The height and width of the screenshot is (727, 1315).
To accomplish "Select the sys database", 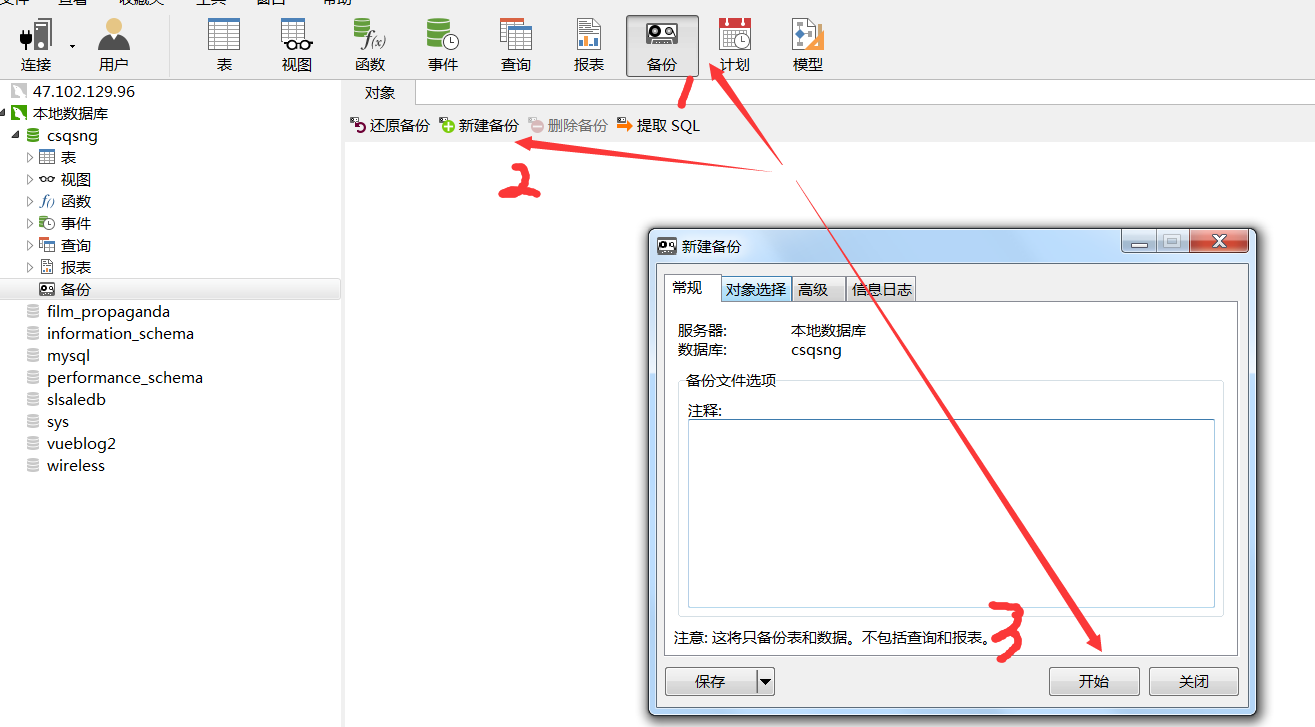I will [58, 421].
